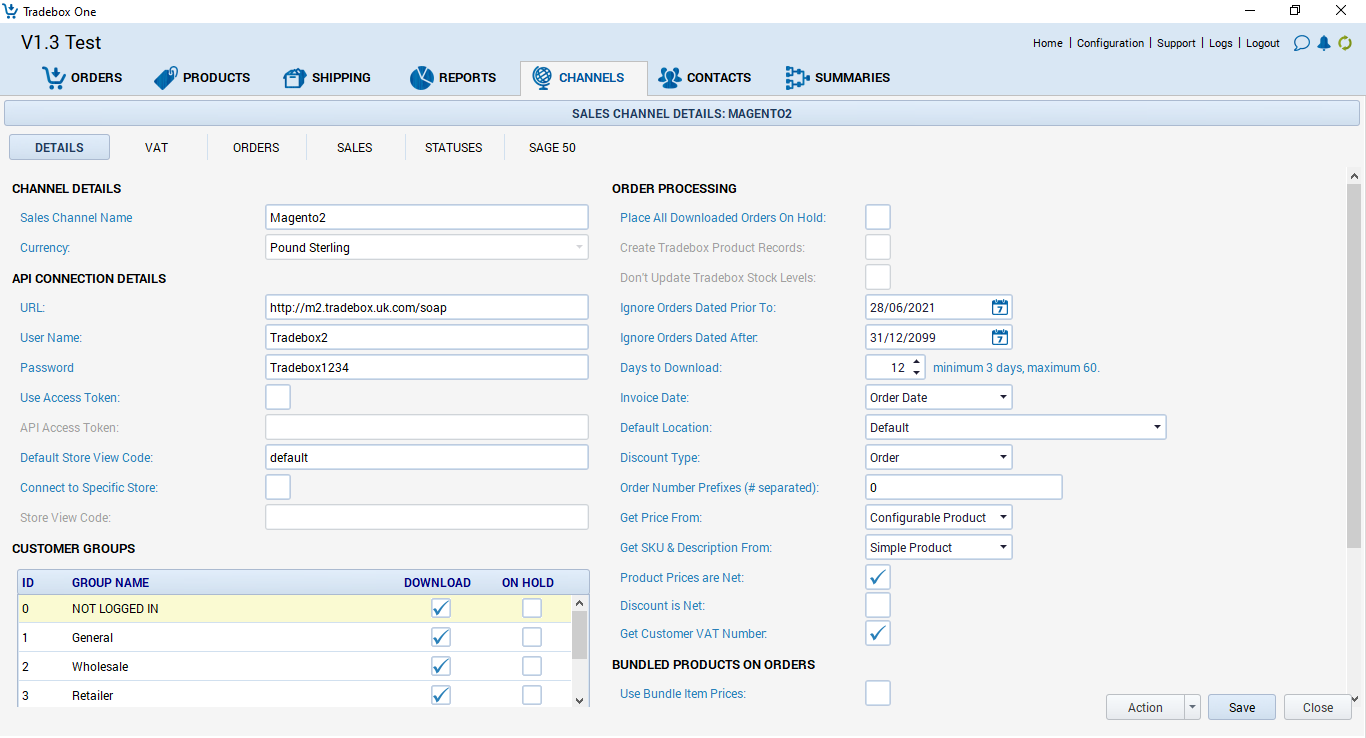1366x738 pixels.
Task: Click the Shipping box icon
Action: click(x=294, y=77)
